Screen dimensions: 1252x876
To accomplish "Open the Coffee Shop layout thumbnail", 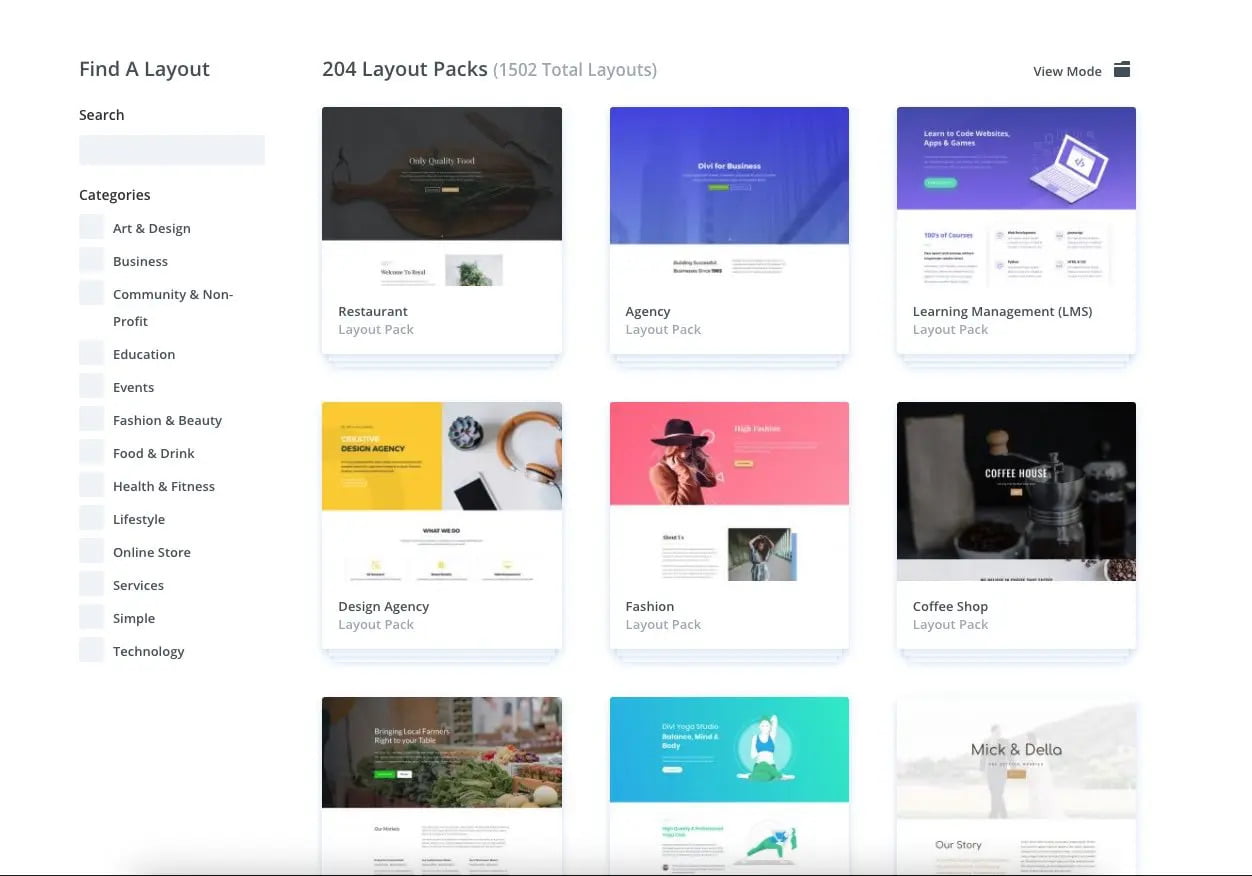I will [1016, 492].
